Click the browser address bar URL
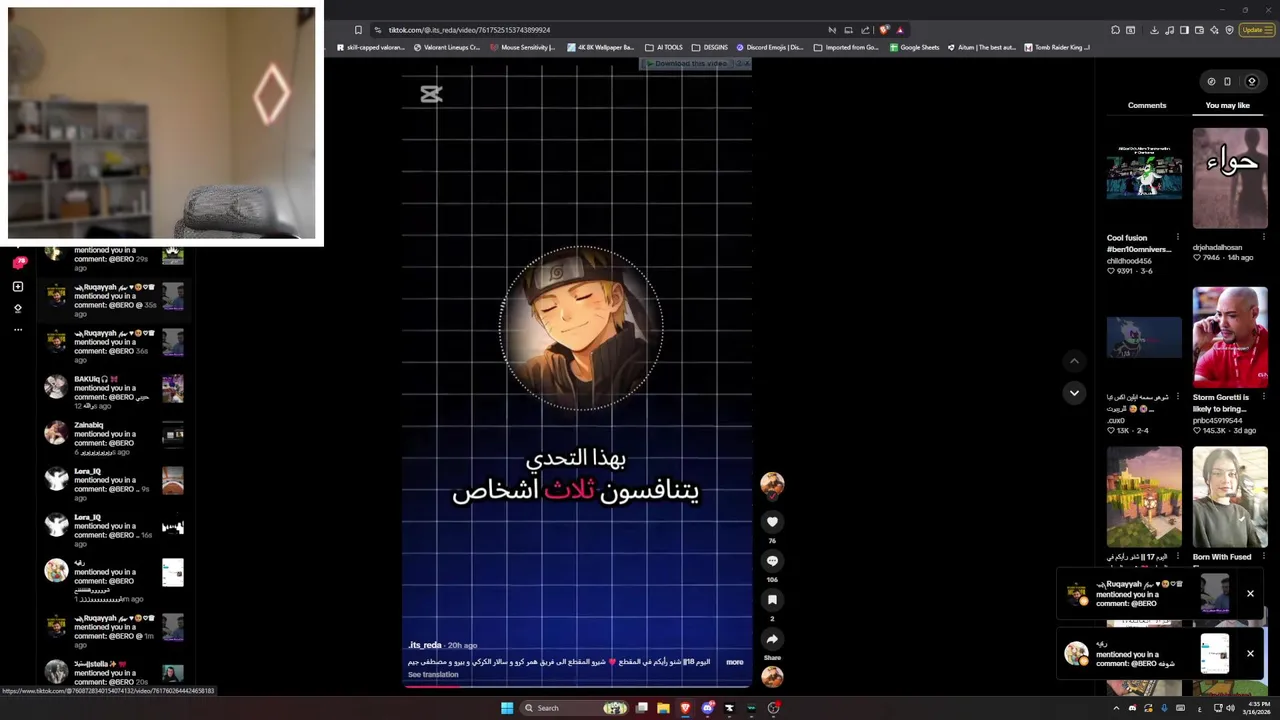This screenshot has height=720, width=1280. pos(469,30)
